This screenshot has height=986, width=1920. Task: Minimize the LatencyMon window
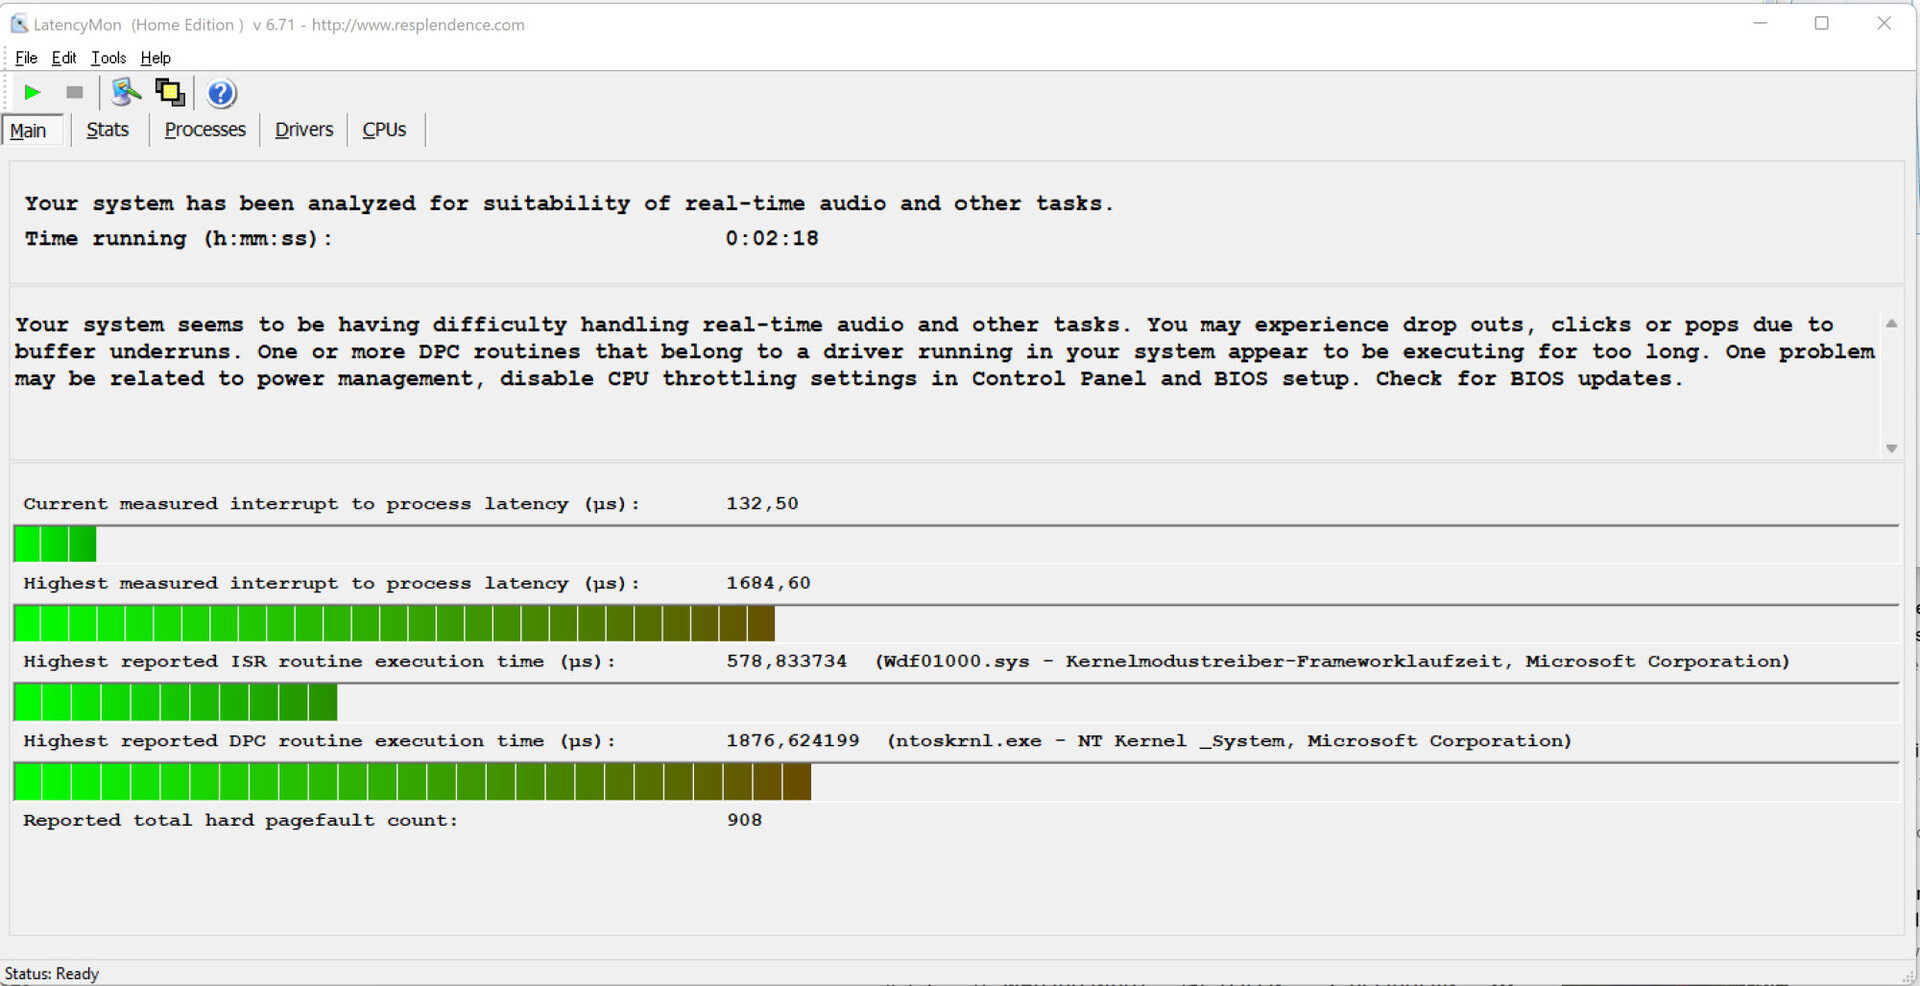(1761, 23)
